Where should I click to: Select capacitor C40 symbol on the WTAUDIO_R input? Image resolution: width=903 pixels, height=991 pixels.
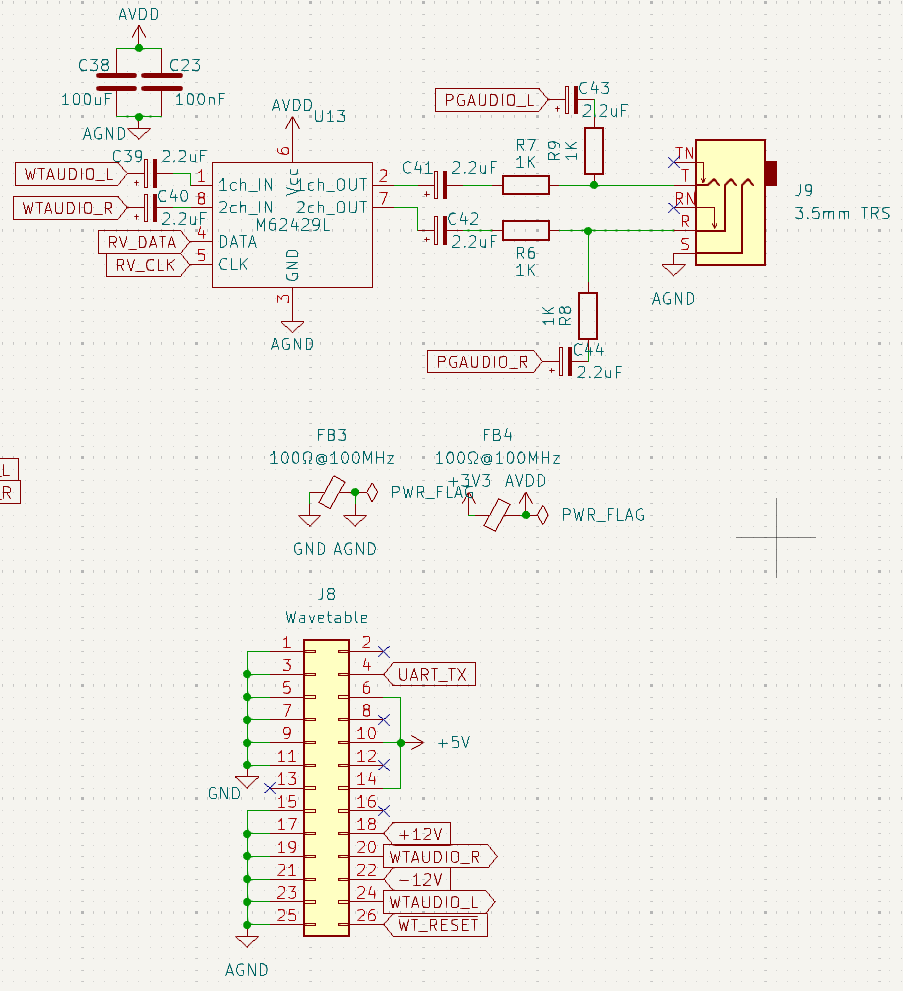pyautogui.click(x=150, y=208)
